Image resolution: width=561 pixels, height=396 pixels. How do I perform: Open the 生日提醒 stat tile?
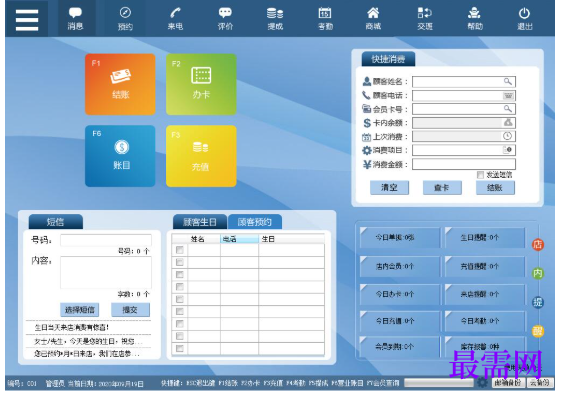484,237
